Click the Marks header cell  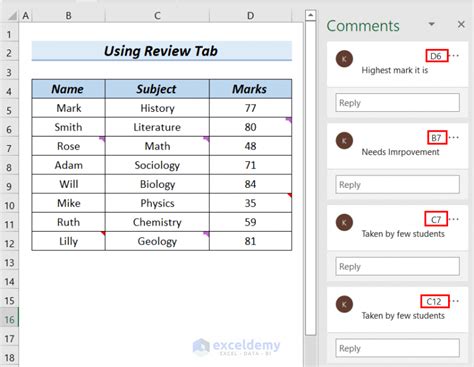[250, 89]
